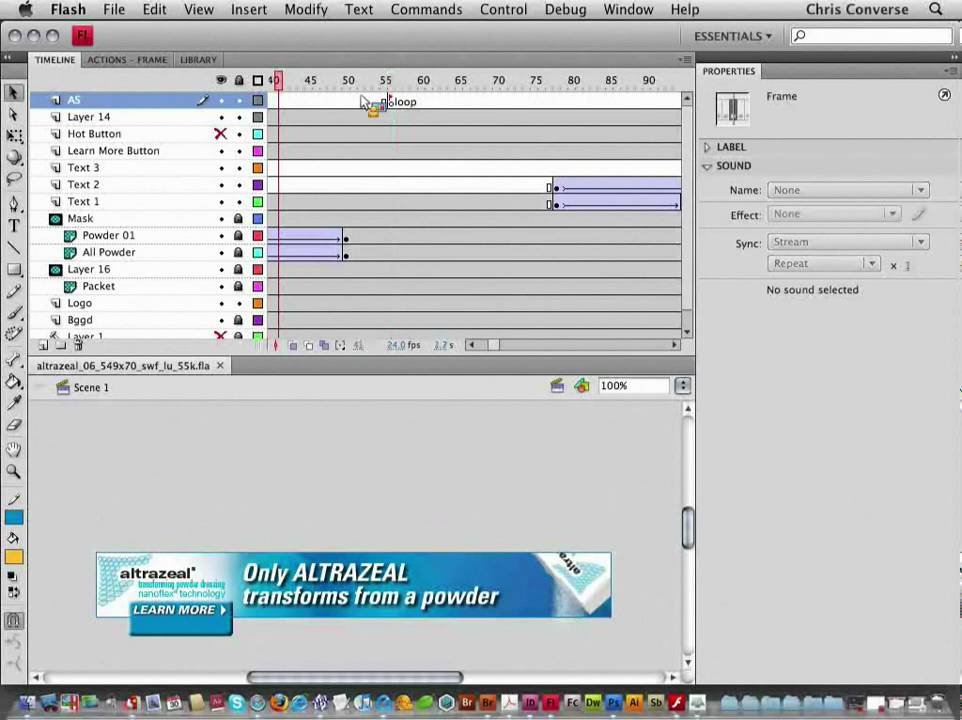Hide all layers via eye header icon
Screen dimensions: 962x720
click(x=221, y=80)
